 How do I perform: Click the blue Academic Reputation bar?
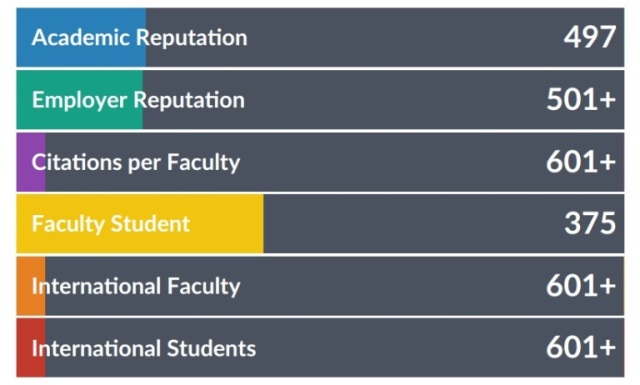click(x=81, y=37)
